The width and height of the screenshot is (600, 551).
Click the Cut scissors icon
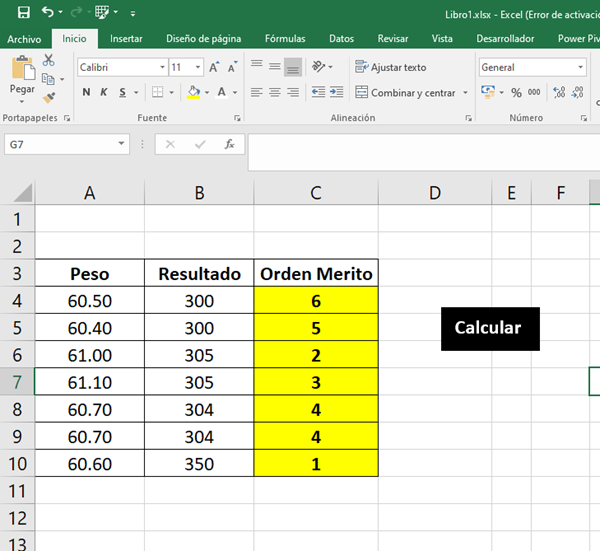pos(49,60)
